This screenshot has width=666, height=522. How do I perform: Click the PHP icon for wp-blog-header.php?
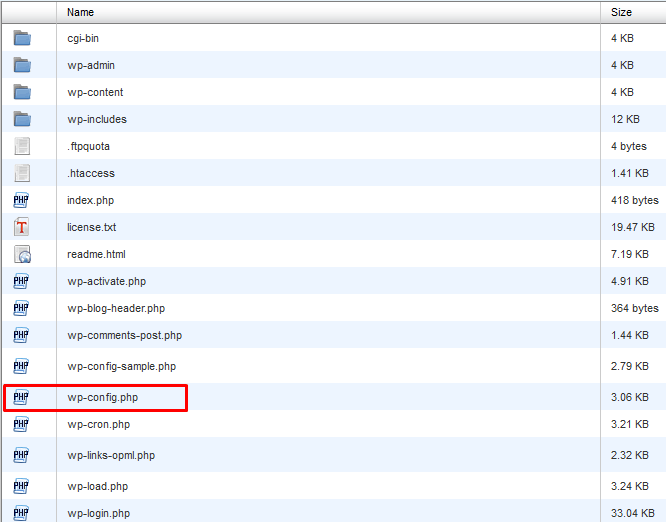coord(21,308)
